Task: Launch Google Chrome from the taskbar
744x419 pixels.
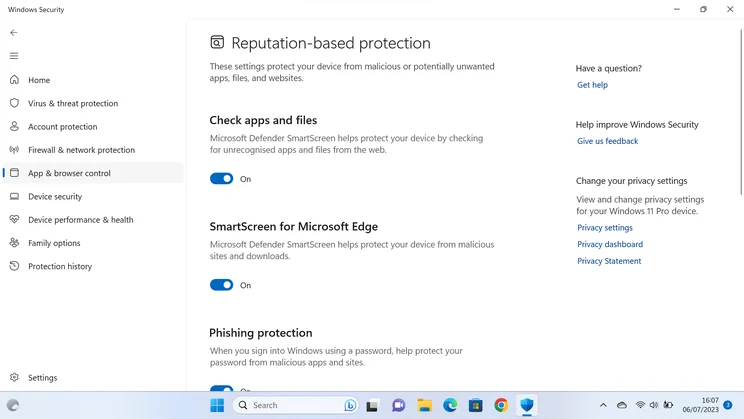Action: [x=501, y=405]
